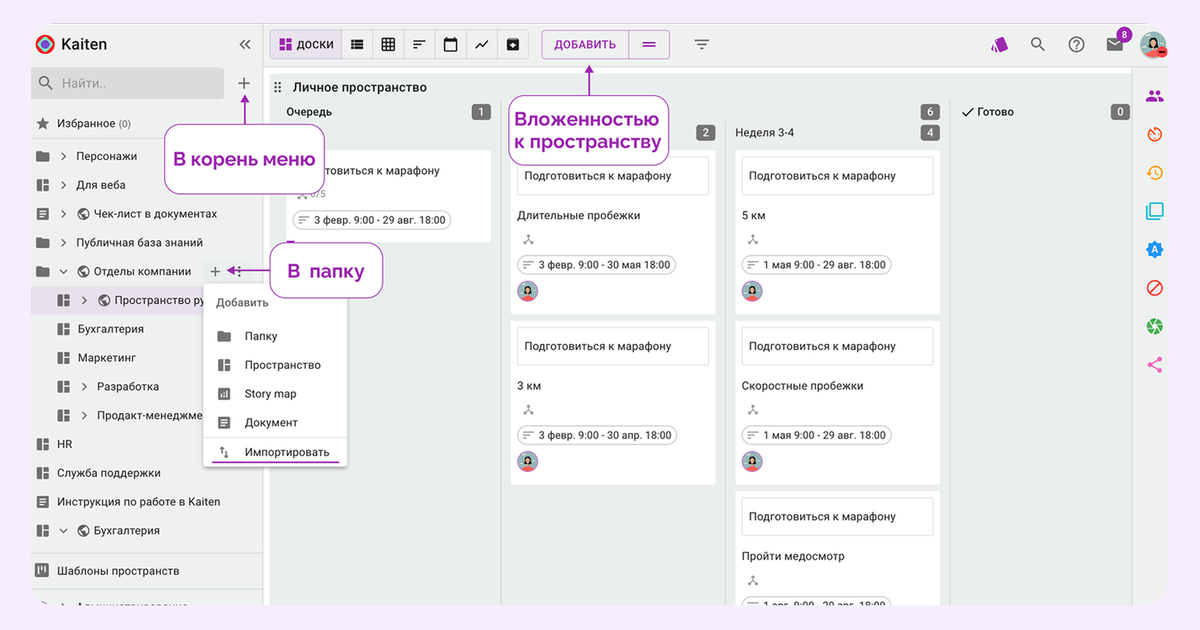Open Шаблоны пространств
Image resolution: width=1200 pixels, height=630 pixels.
pyautogui.click(x=117, y=571)
